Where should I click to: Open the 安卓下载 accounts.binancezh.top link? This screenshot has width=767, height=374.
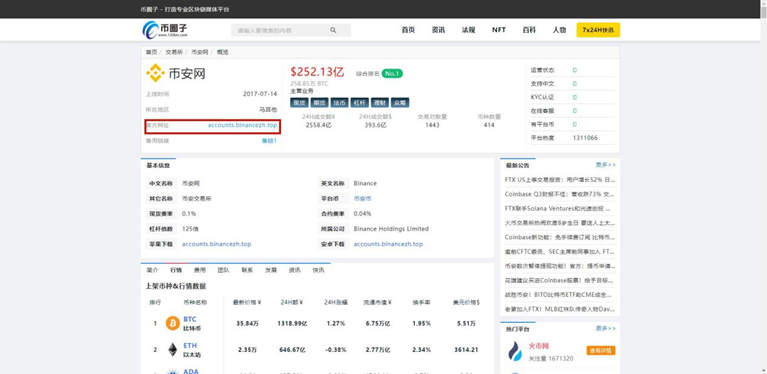pyautogui.click(x=388, y=244)
